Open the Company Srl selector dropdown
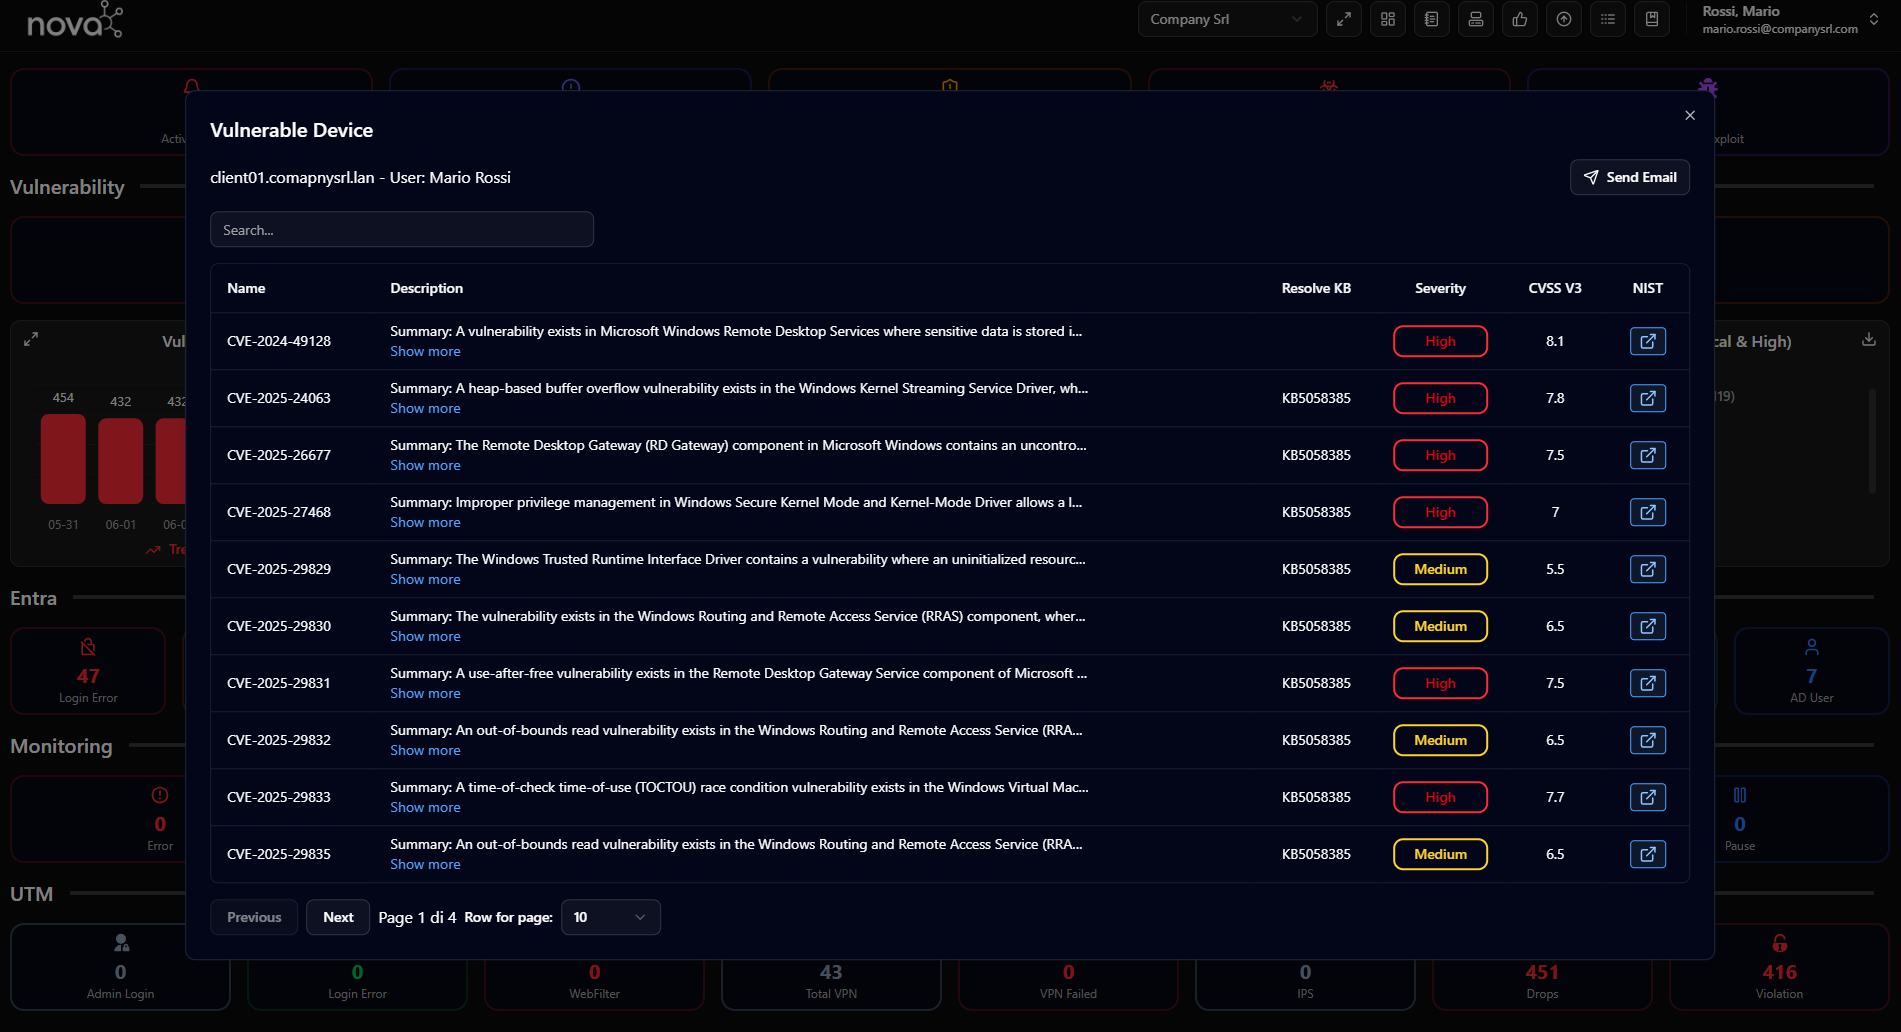The width and height of the screenshot is (1901, 1032). tap(1226, 19)
